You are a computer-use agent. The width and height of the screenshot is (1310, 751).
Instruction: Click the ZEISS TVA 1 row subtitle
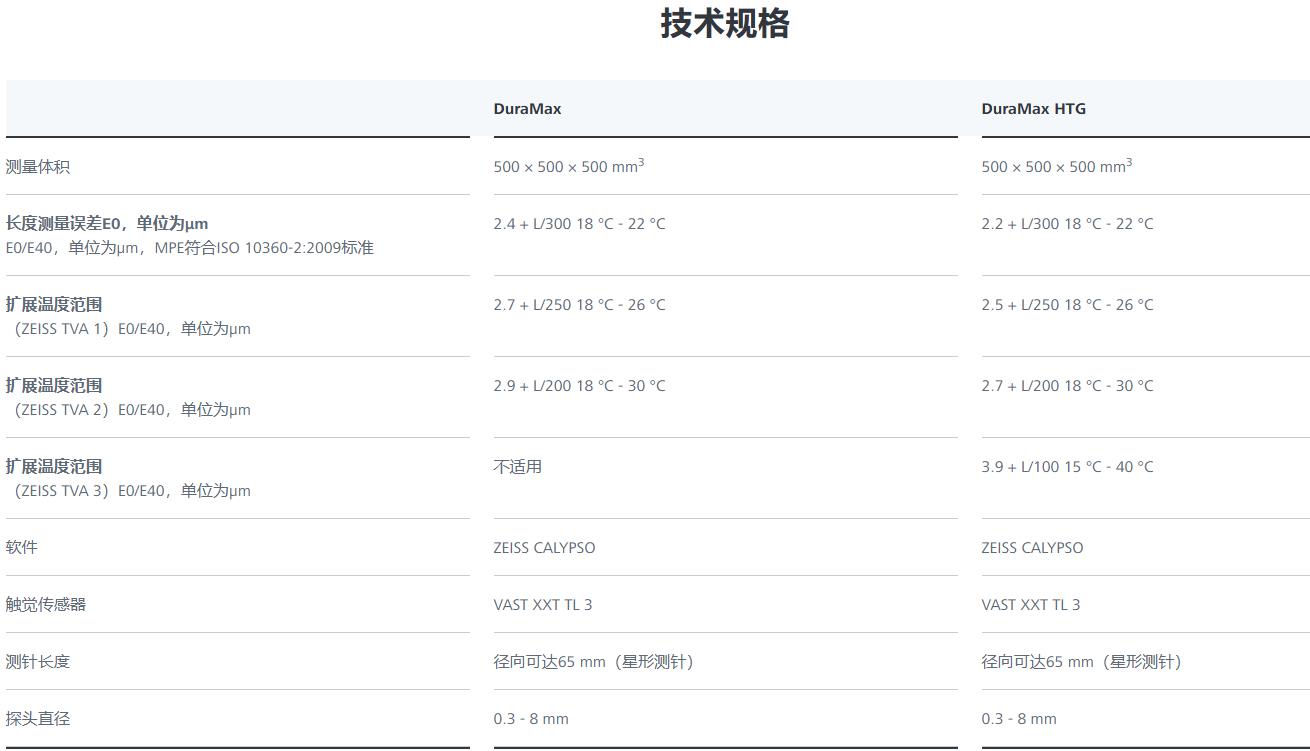(128, 329)
